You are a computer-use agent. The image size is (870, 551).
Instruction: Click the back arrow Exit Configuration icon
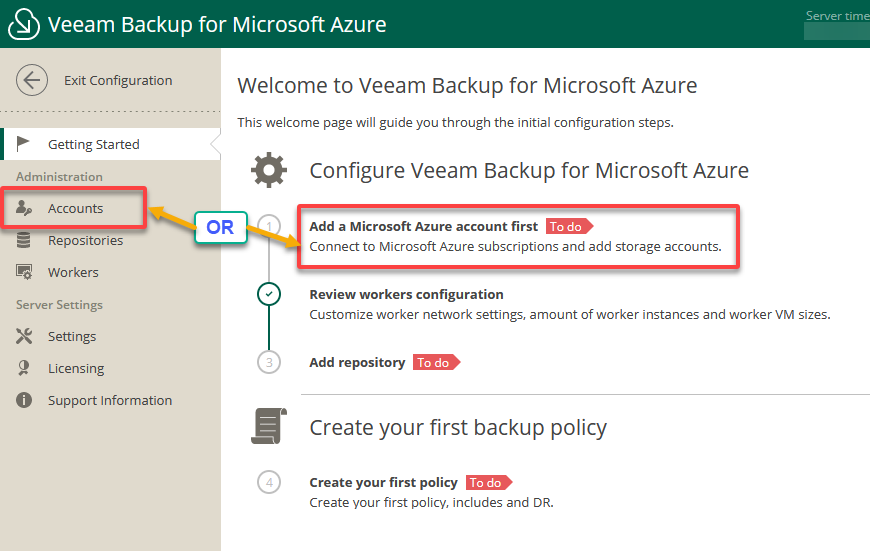pos(32,80)
